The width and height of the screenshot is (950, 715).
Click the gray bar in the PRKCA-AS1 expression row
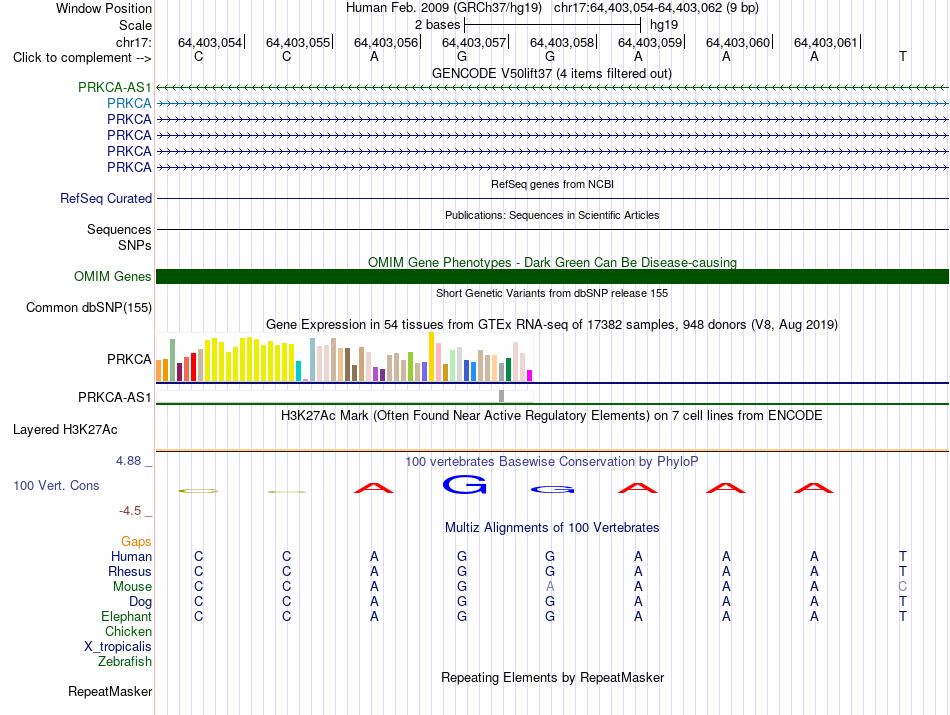click(501, 396)
